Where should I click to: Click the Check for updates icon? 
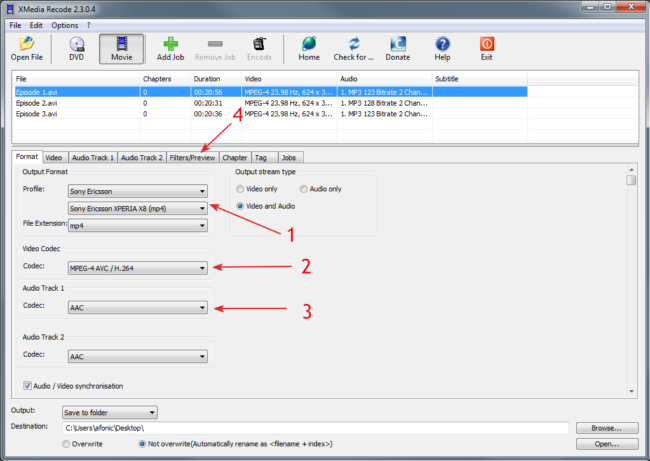click(354, 44)
